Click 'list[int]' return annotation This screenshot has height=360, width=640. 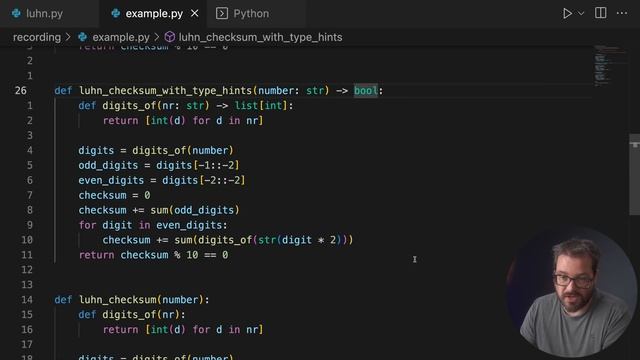pos(261,106)
